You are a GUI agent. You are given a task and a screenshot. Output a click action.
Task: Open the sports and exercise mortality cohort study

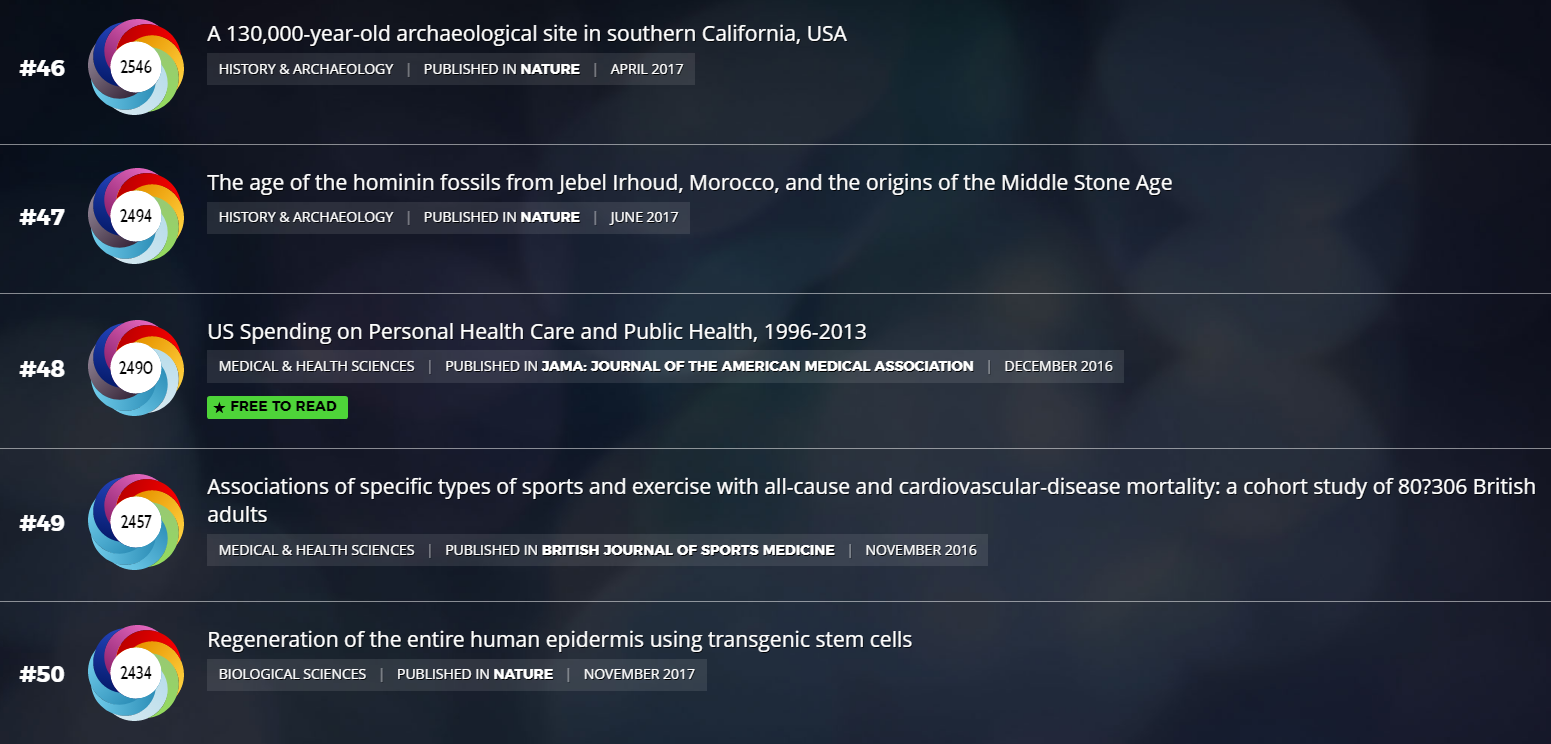[871, 501]
